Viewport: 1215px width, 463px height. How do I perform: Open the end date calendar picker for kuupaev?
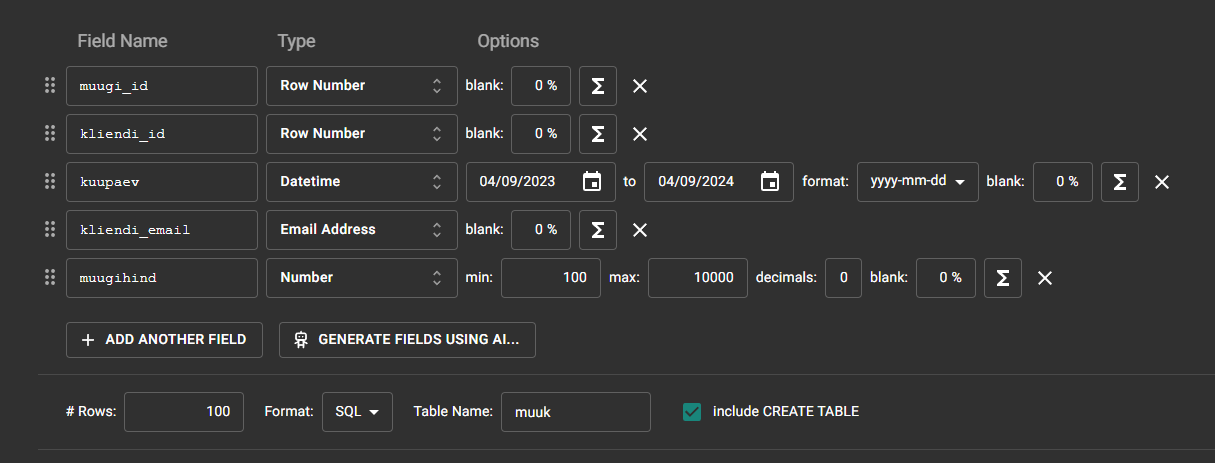click(770, 182)
